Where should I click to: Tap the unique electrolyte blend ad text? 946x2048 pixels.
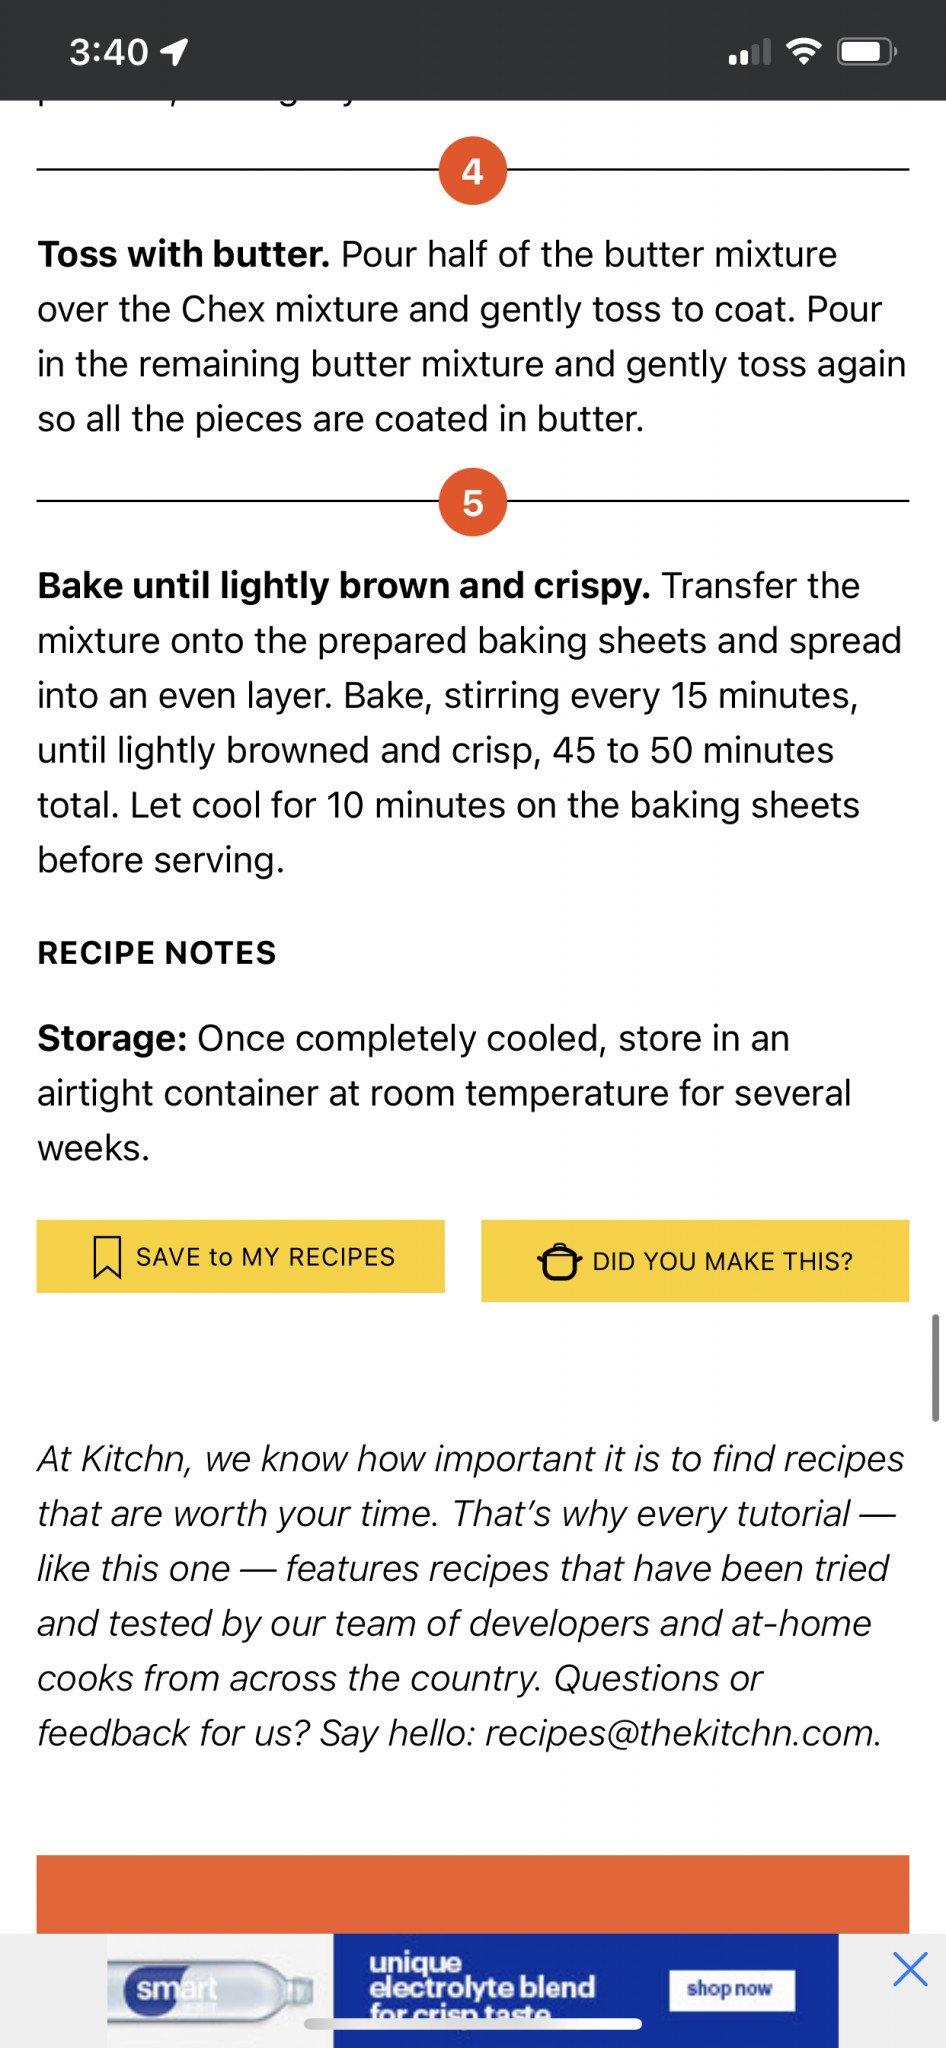click(482, 1985)
